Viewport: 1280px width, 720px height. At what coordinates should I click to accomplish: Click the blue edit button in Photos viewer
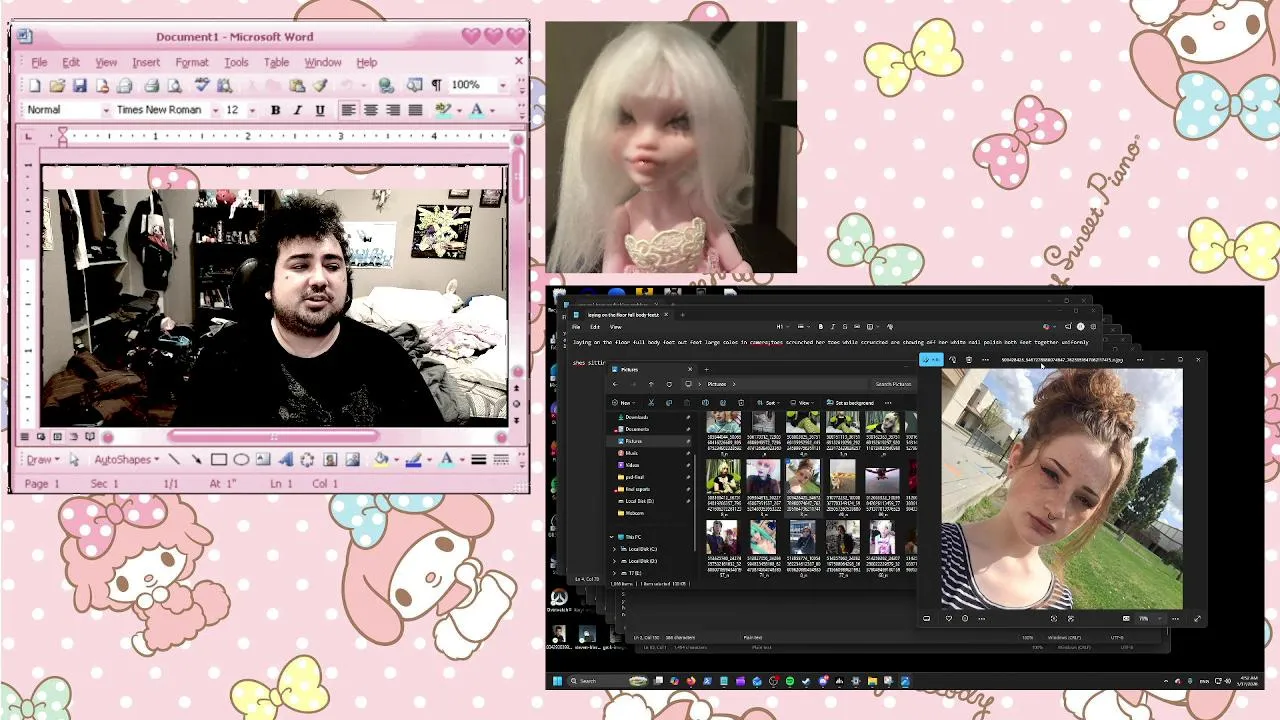pyautogui.click(x=931, y=360)
